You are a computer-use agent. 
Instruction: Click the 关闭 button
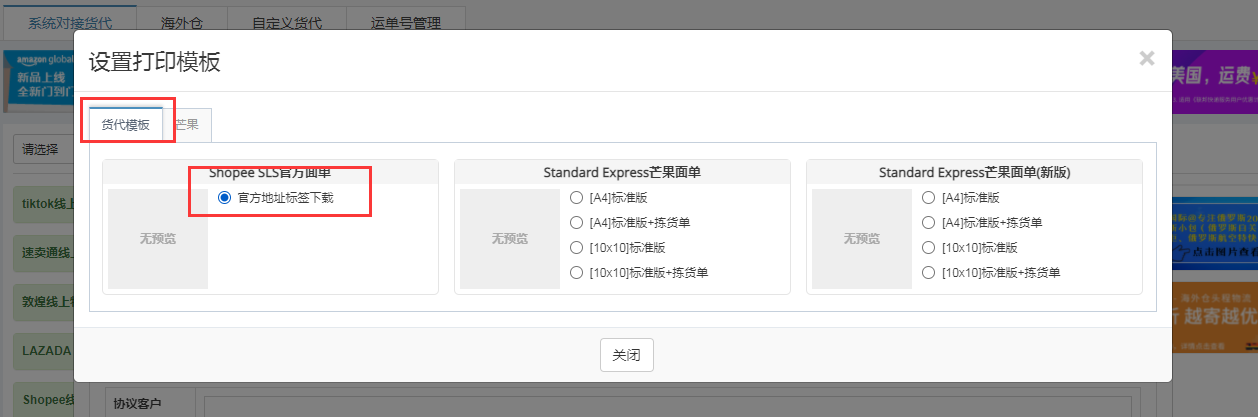coord(627,355)
